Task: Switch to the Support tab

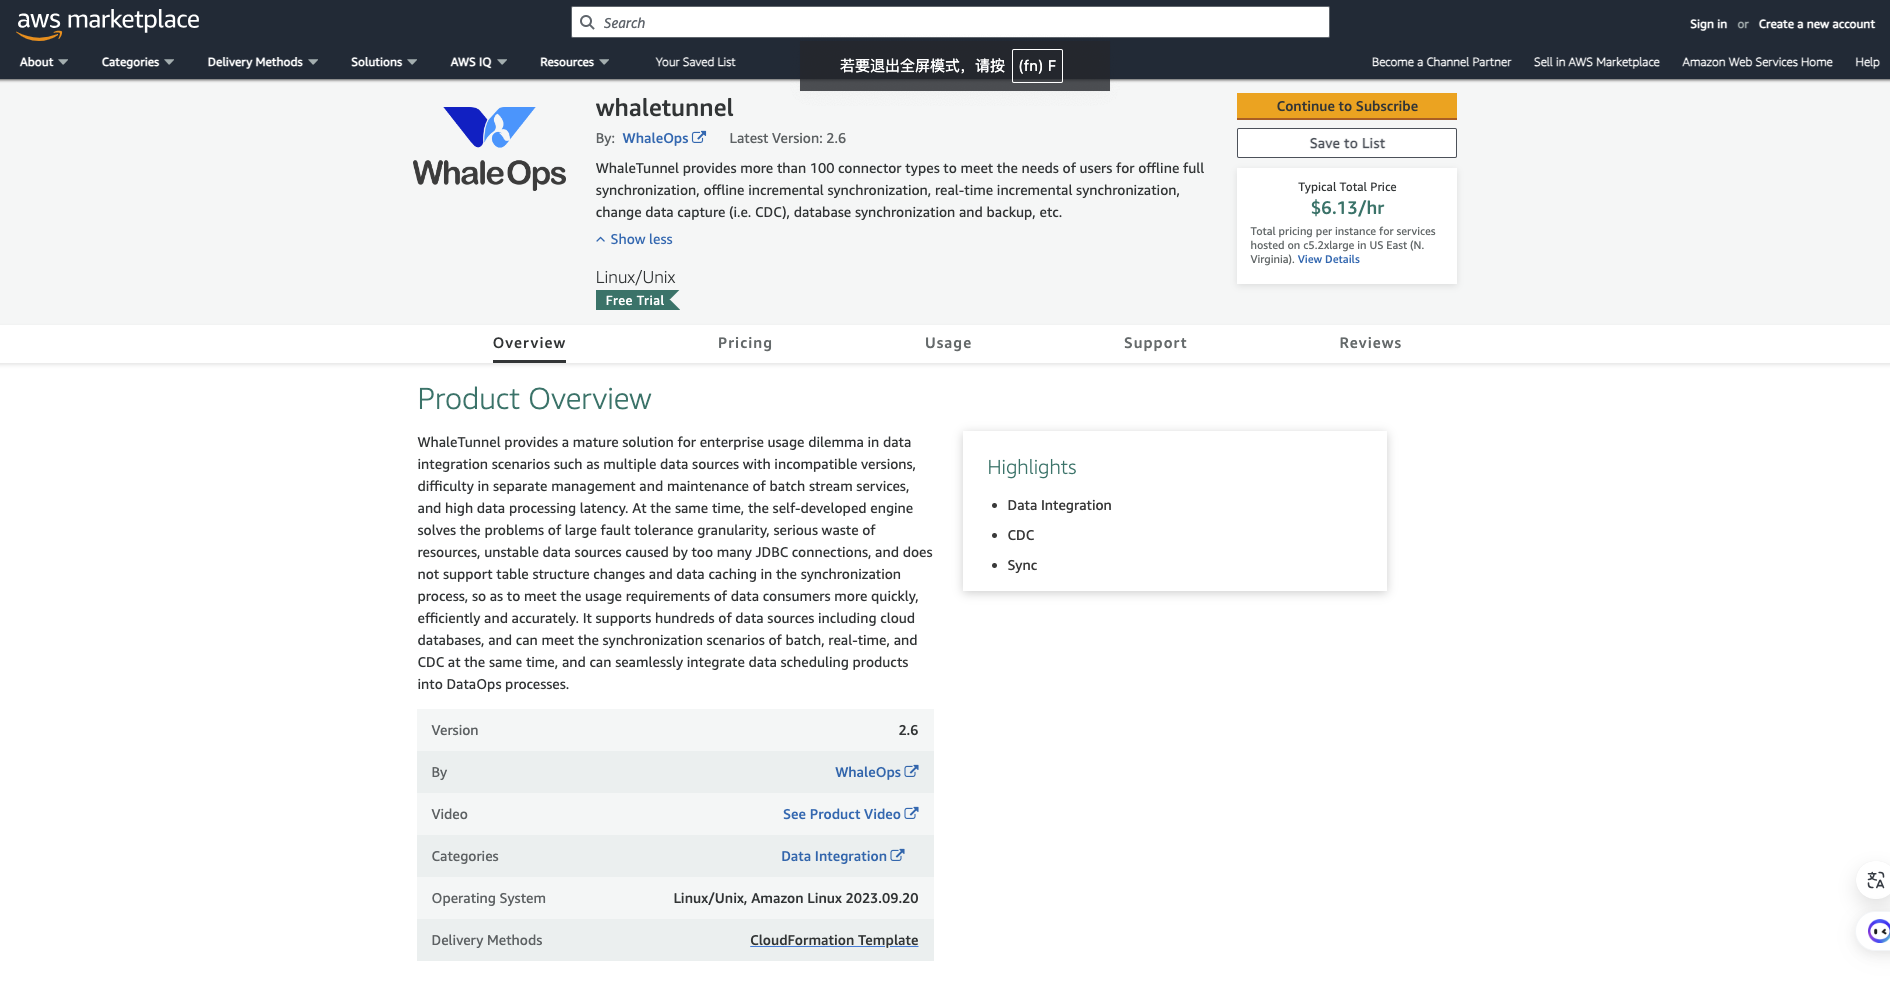Action: (x=1155, y=343)
